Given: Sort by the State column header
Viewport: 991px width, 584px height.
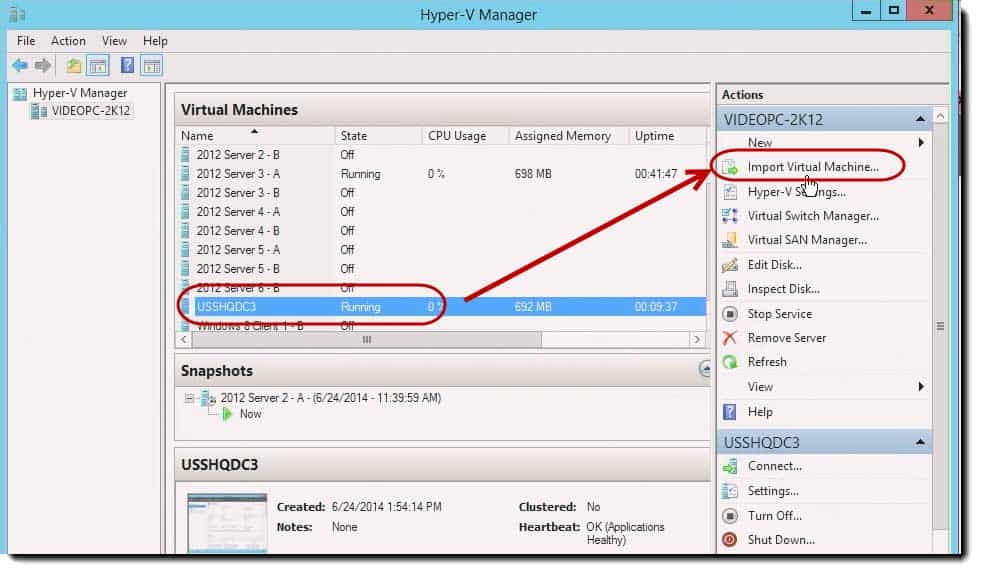Looking at the screenshot, I should coord(378,136).
